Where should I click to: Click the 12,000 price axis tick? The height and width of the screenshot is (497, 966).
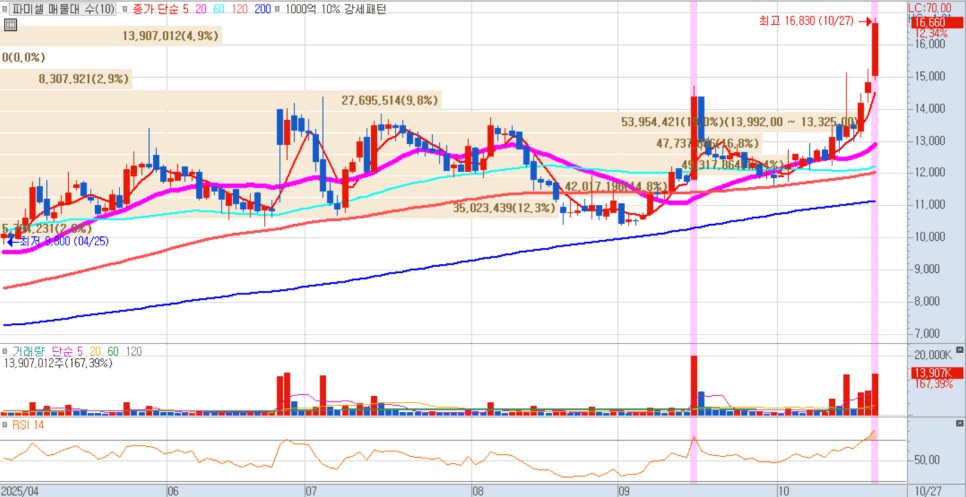click(x=930, y=172)
